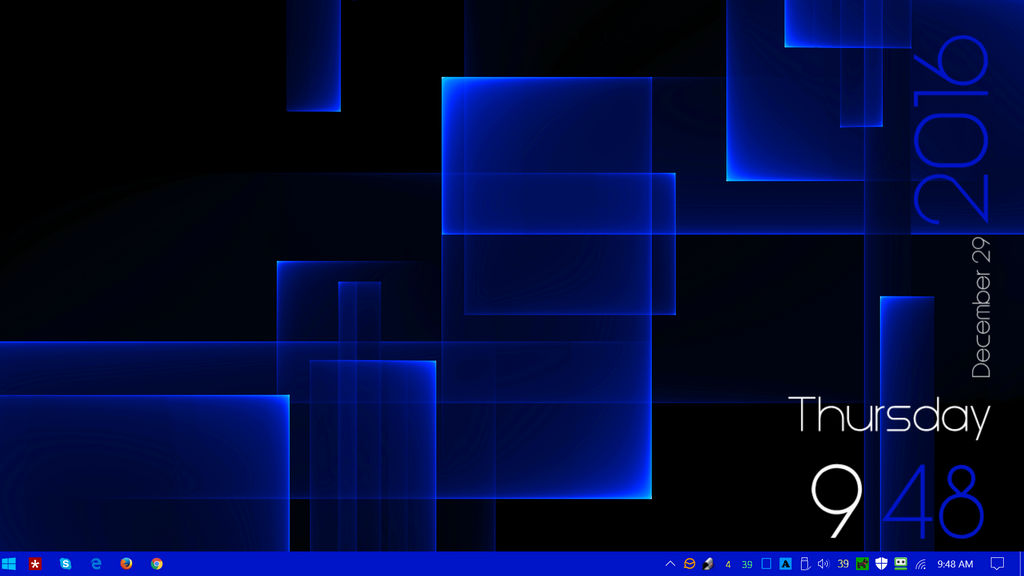Open Google Chrome
Screen dimensions: 1024x576
click(156, 563)
